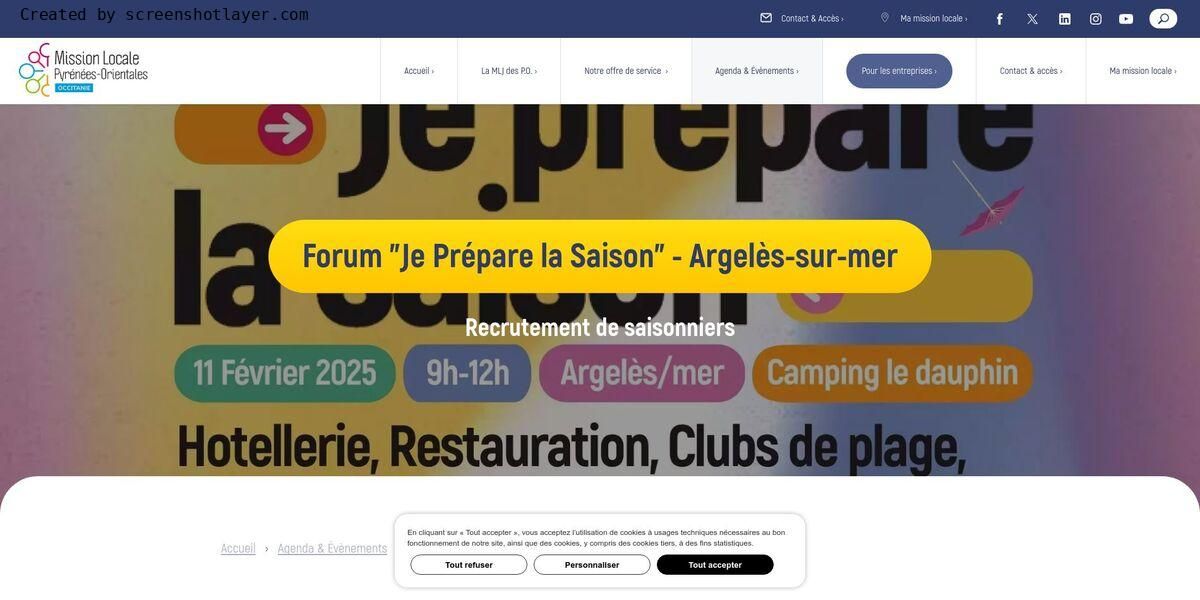1200x600 pixels.
Task: Open the X (Twitter) profile icon
Action: click(x=1032, y=19)
